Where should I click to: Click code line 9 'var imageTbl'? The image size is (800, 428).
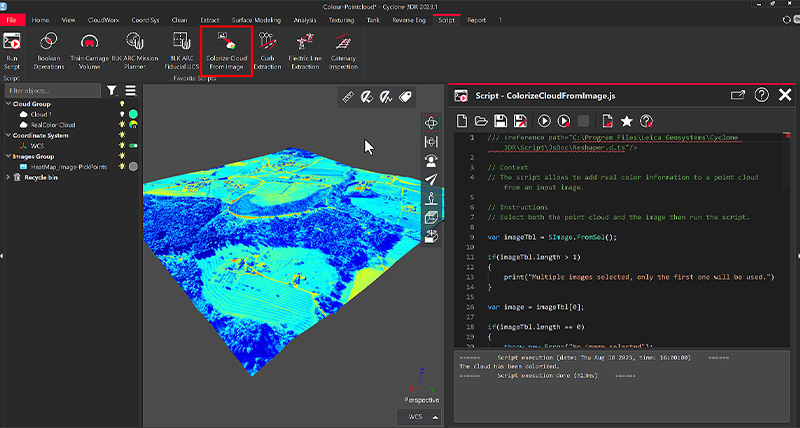point(552,237)
